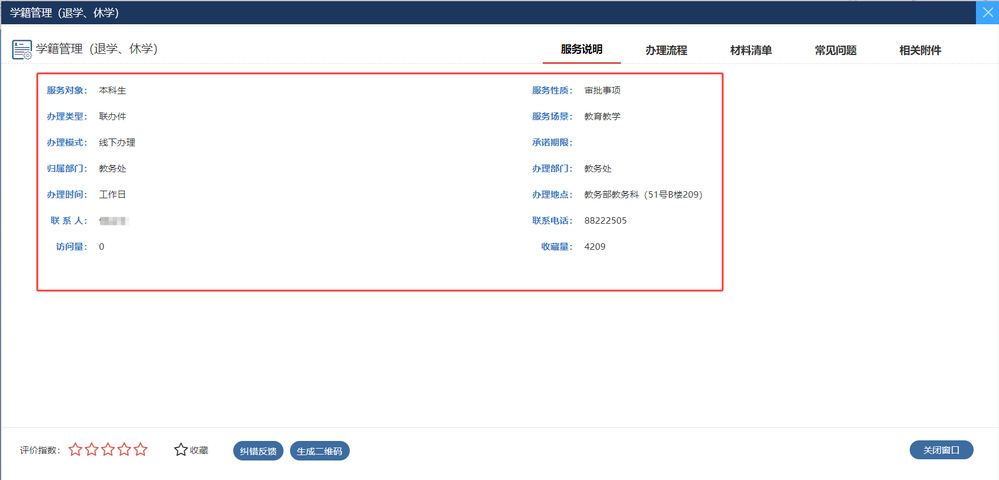Close dialog with top-right X icon
Image resolution: width=999 pixels, height=480 pixels.
(x=985, y=12)
